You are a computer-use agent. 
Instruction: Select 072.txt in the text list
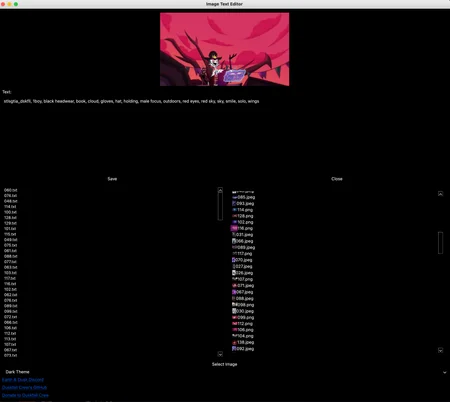pyautogui.click(x=11, y=317)
